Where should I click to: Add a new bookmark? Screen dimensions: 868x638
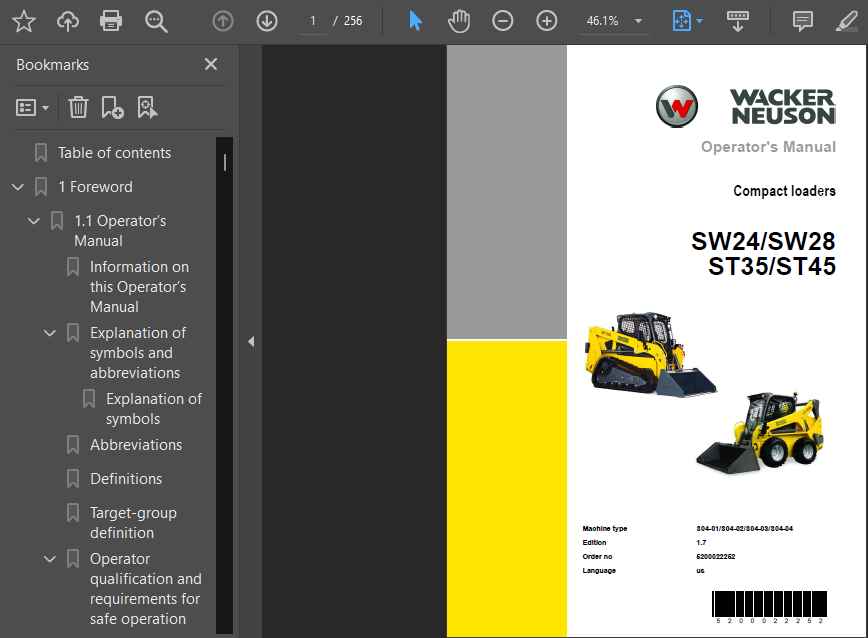click(x=111, y=107)
